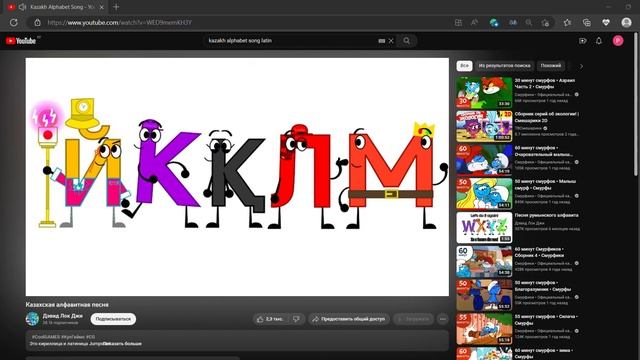This screenshot has height=360, width=640.
Task: Show more filter chips with right arrow
Action: click(581, 66)
